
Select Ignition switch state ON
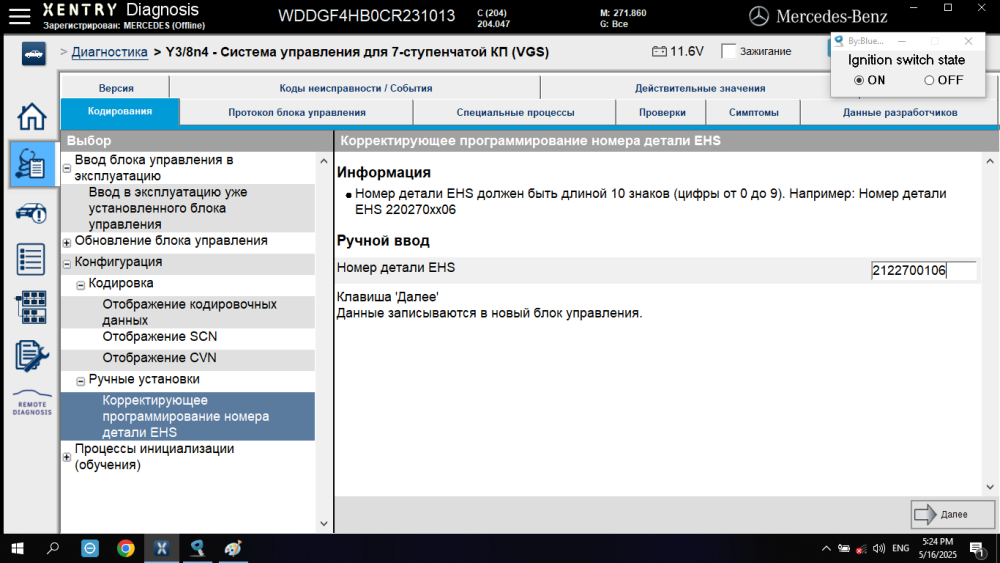pos(859,80)
